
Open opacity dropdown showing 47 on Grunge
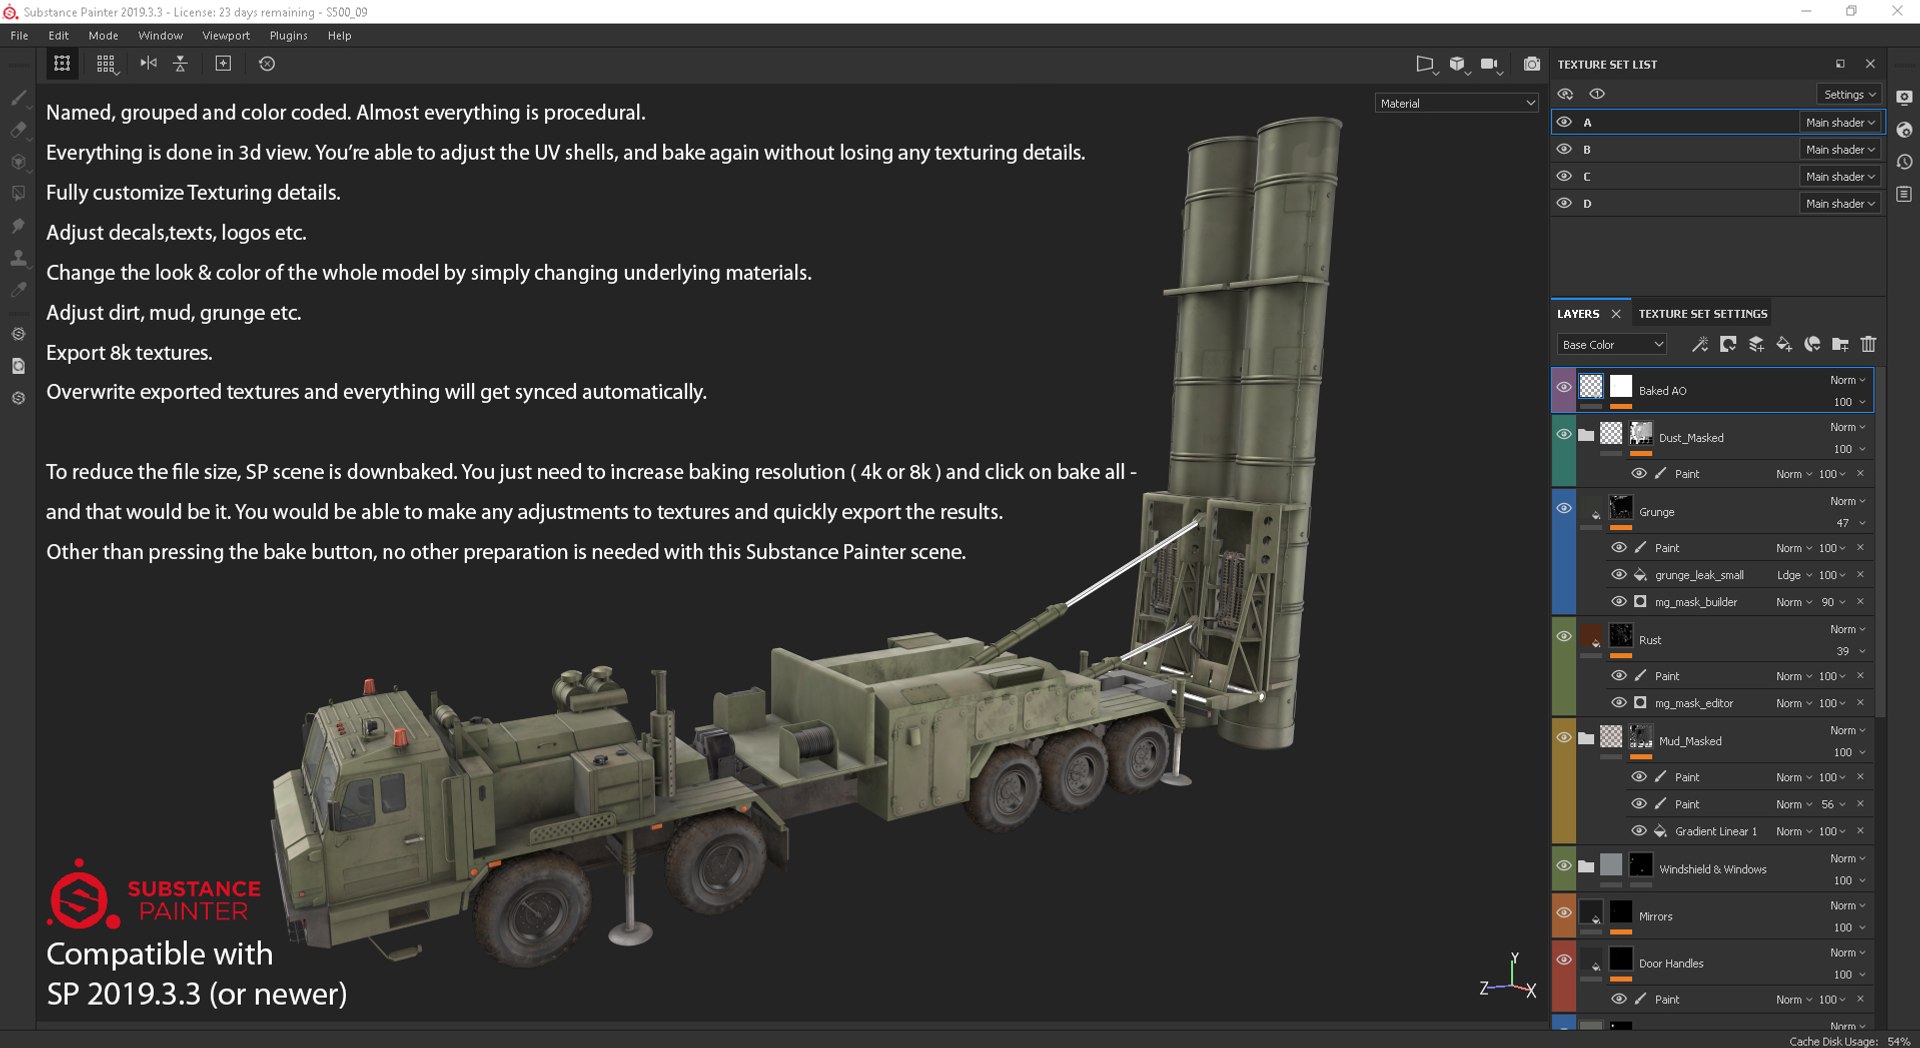(1850, 523)
